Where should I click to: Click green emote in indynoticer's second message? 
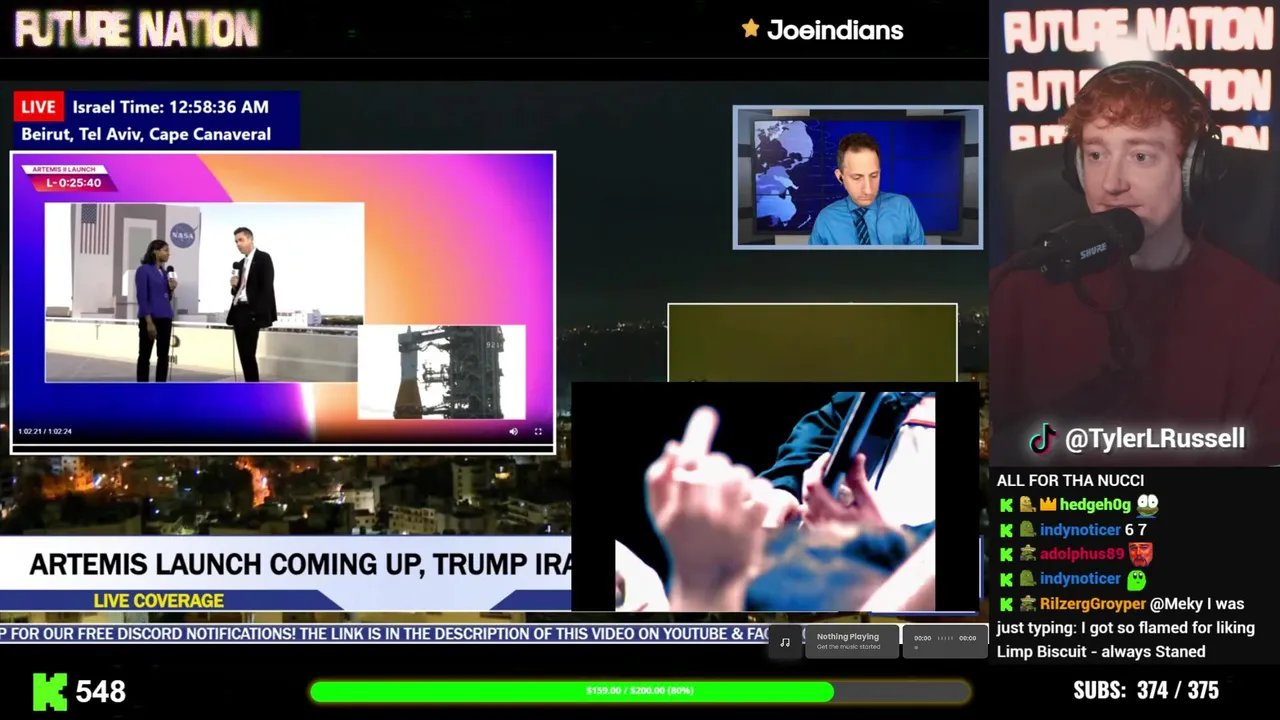click(1137, 579)
